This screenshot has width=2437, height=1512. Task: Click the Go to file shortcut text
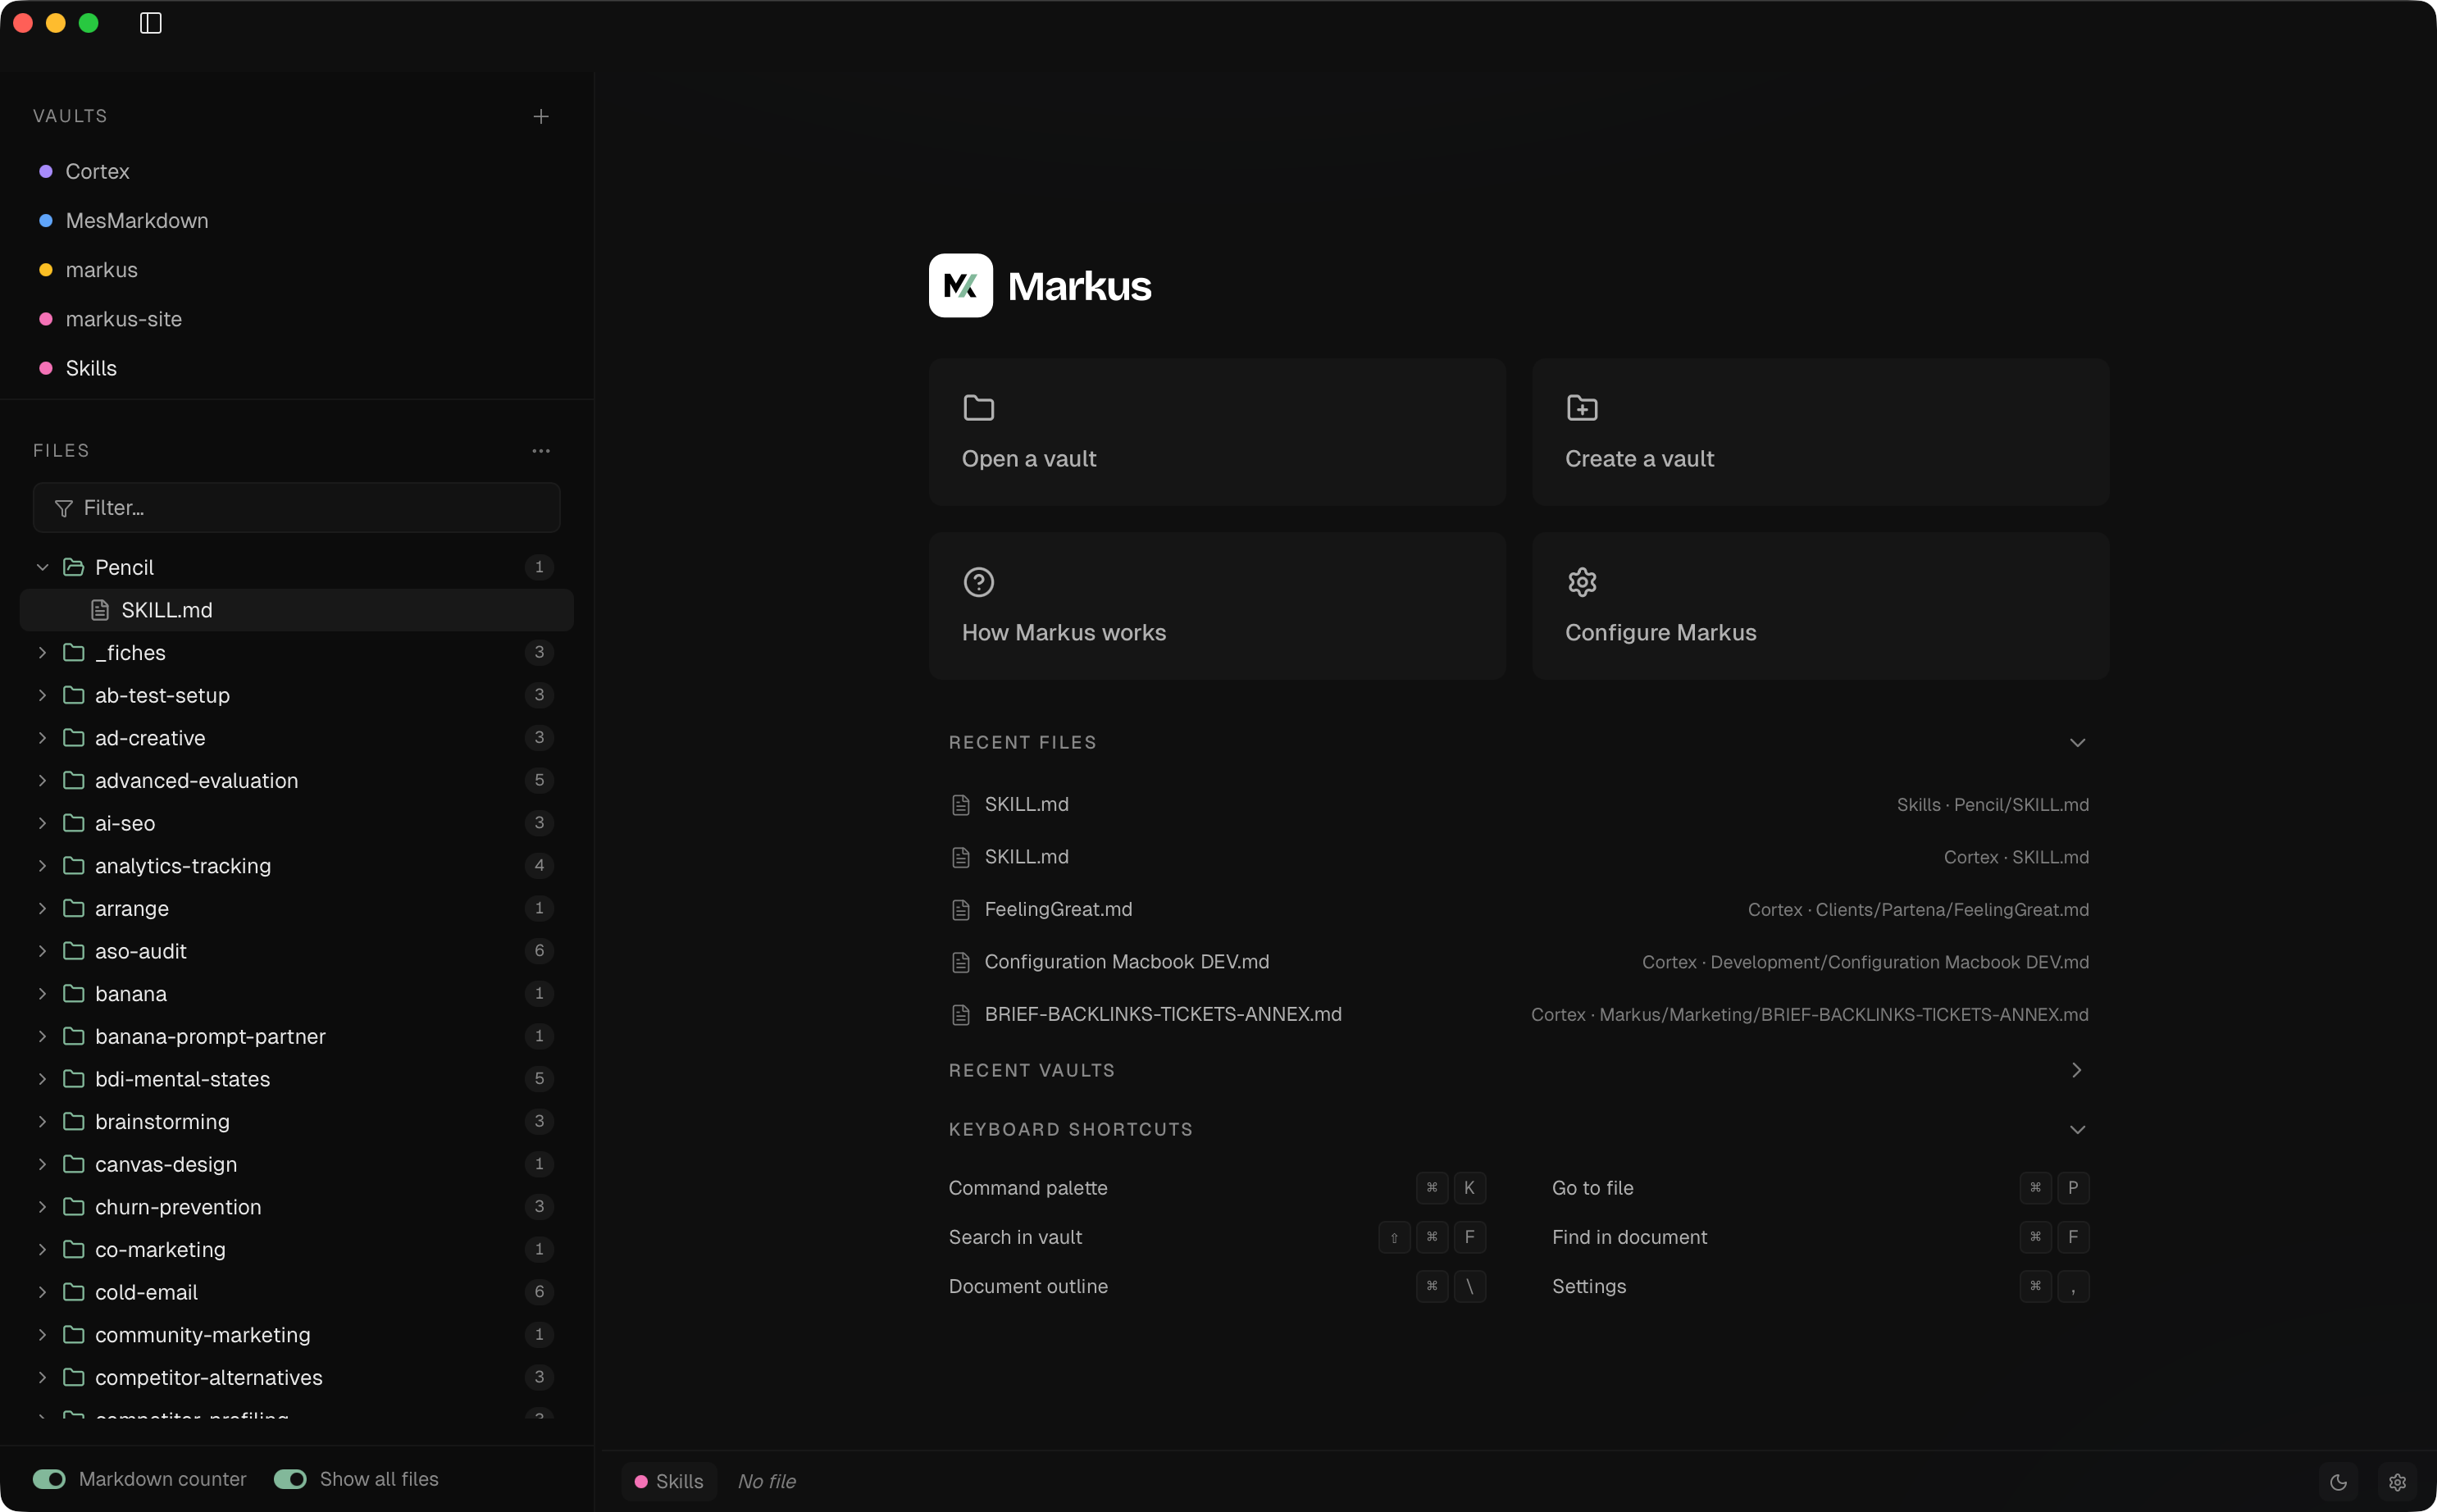pyautogui.click(x=1592, y=1188)
